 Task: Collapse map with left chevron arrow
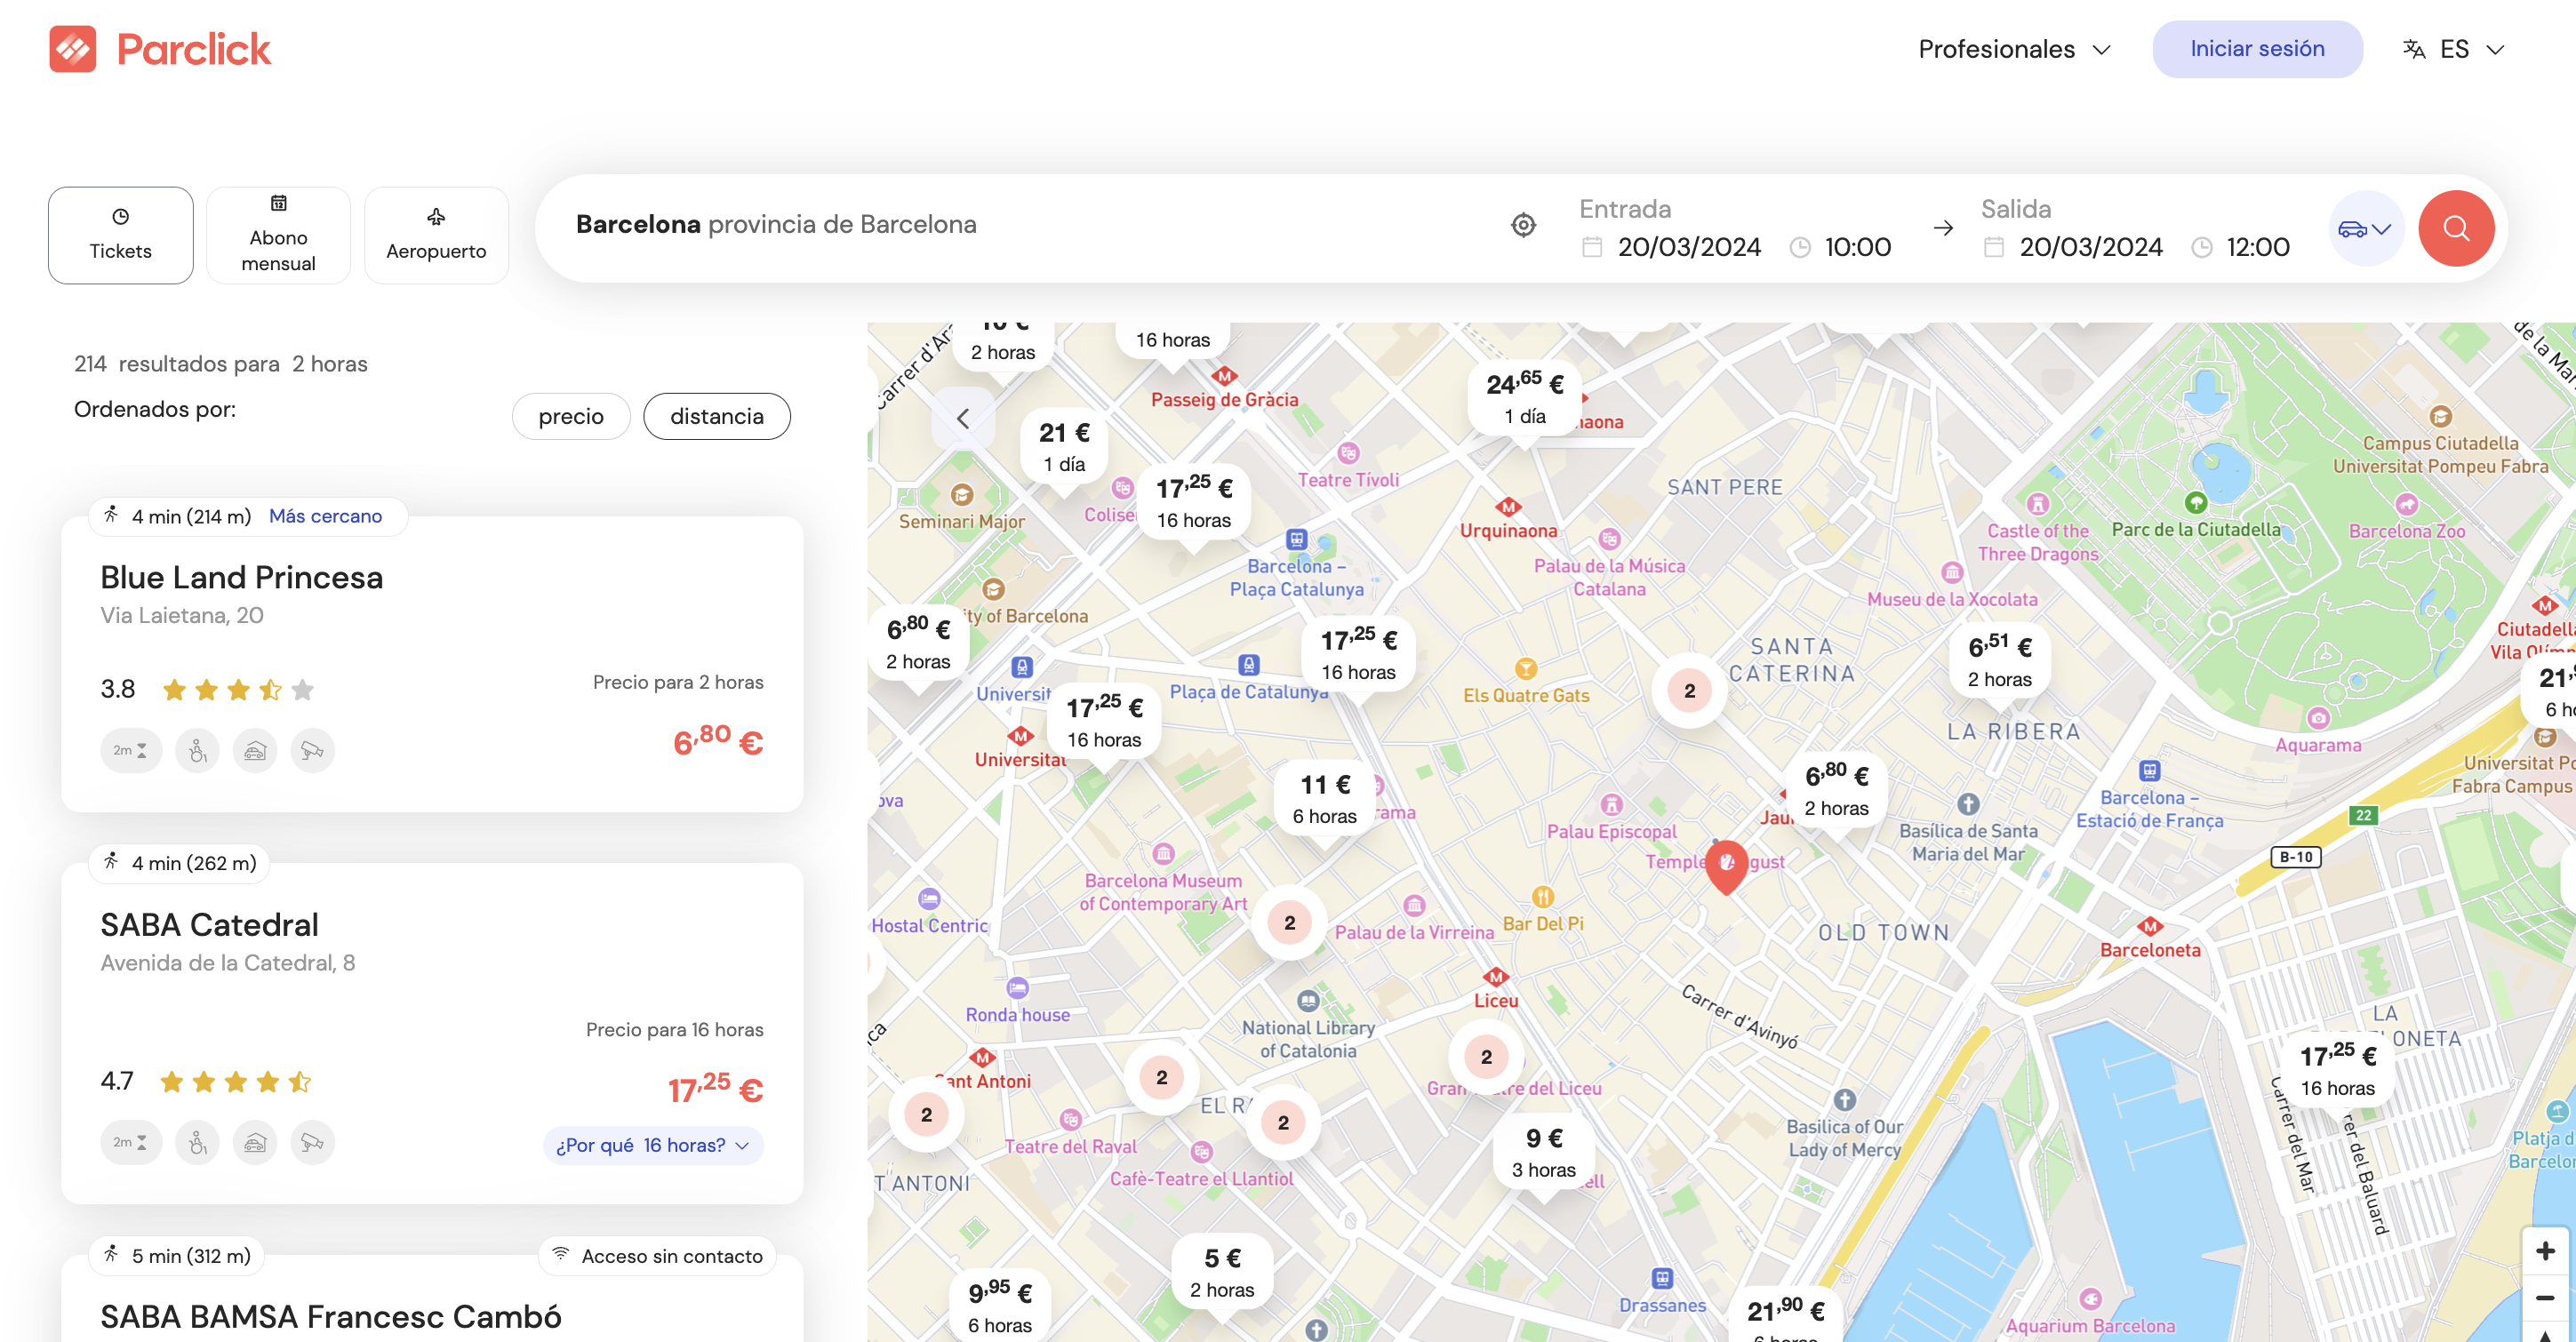(x=962, y=418)
